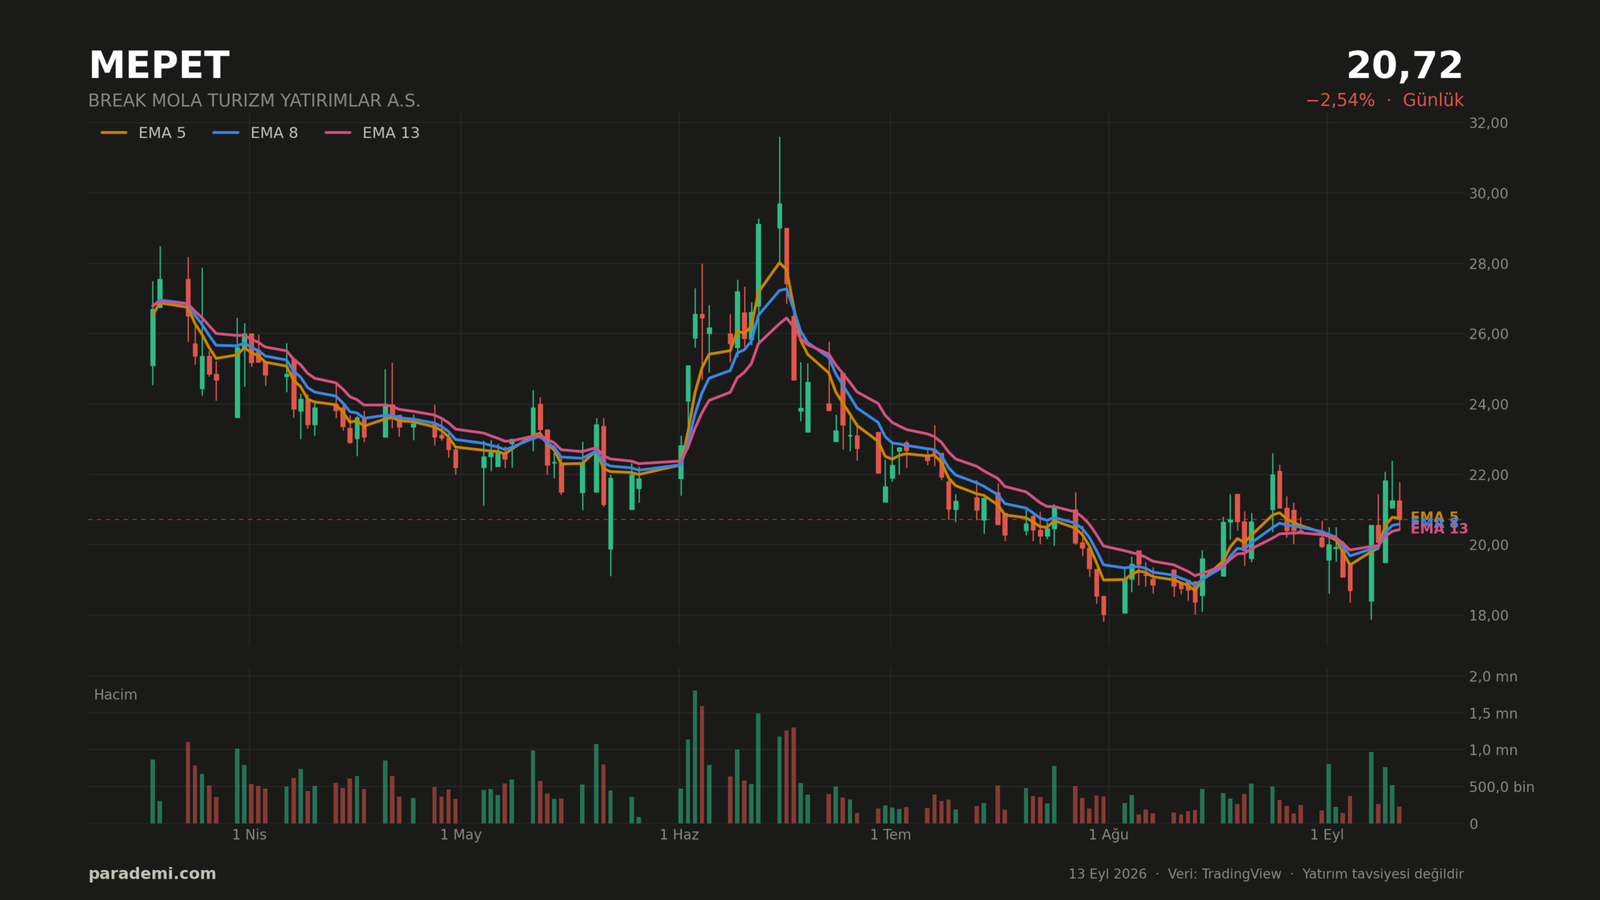Click the 1,5 mn volume axis label

click(1493, 714)
